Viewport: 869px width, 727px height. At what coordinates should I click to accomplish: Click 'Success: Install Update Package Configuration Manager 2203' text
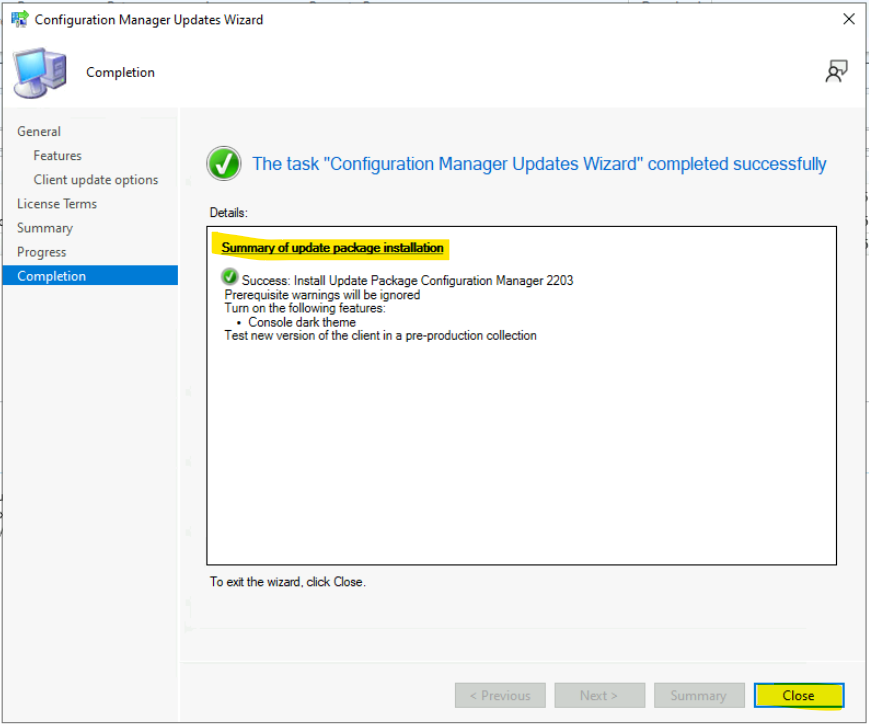(x=407, y=281)
